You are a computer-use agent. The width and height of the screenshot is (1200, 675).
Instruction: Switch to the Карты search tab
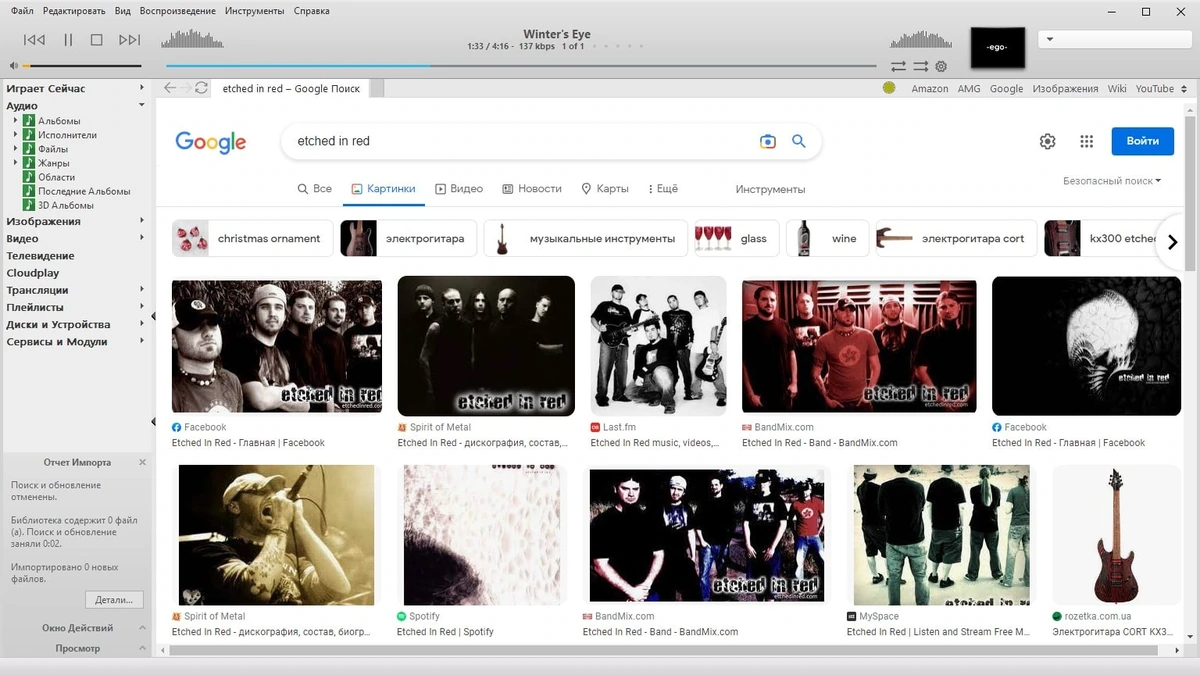click(605, 188)
